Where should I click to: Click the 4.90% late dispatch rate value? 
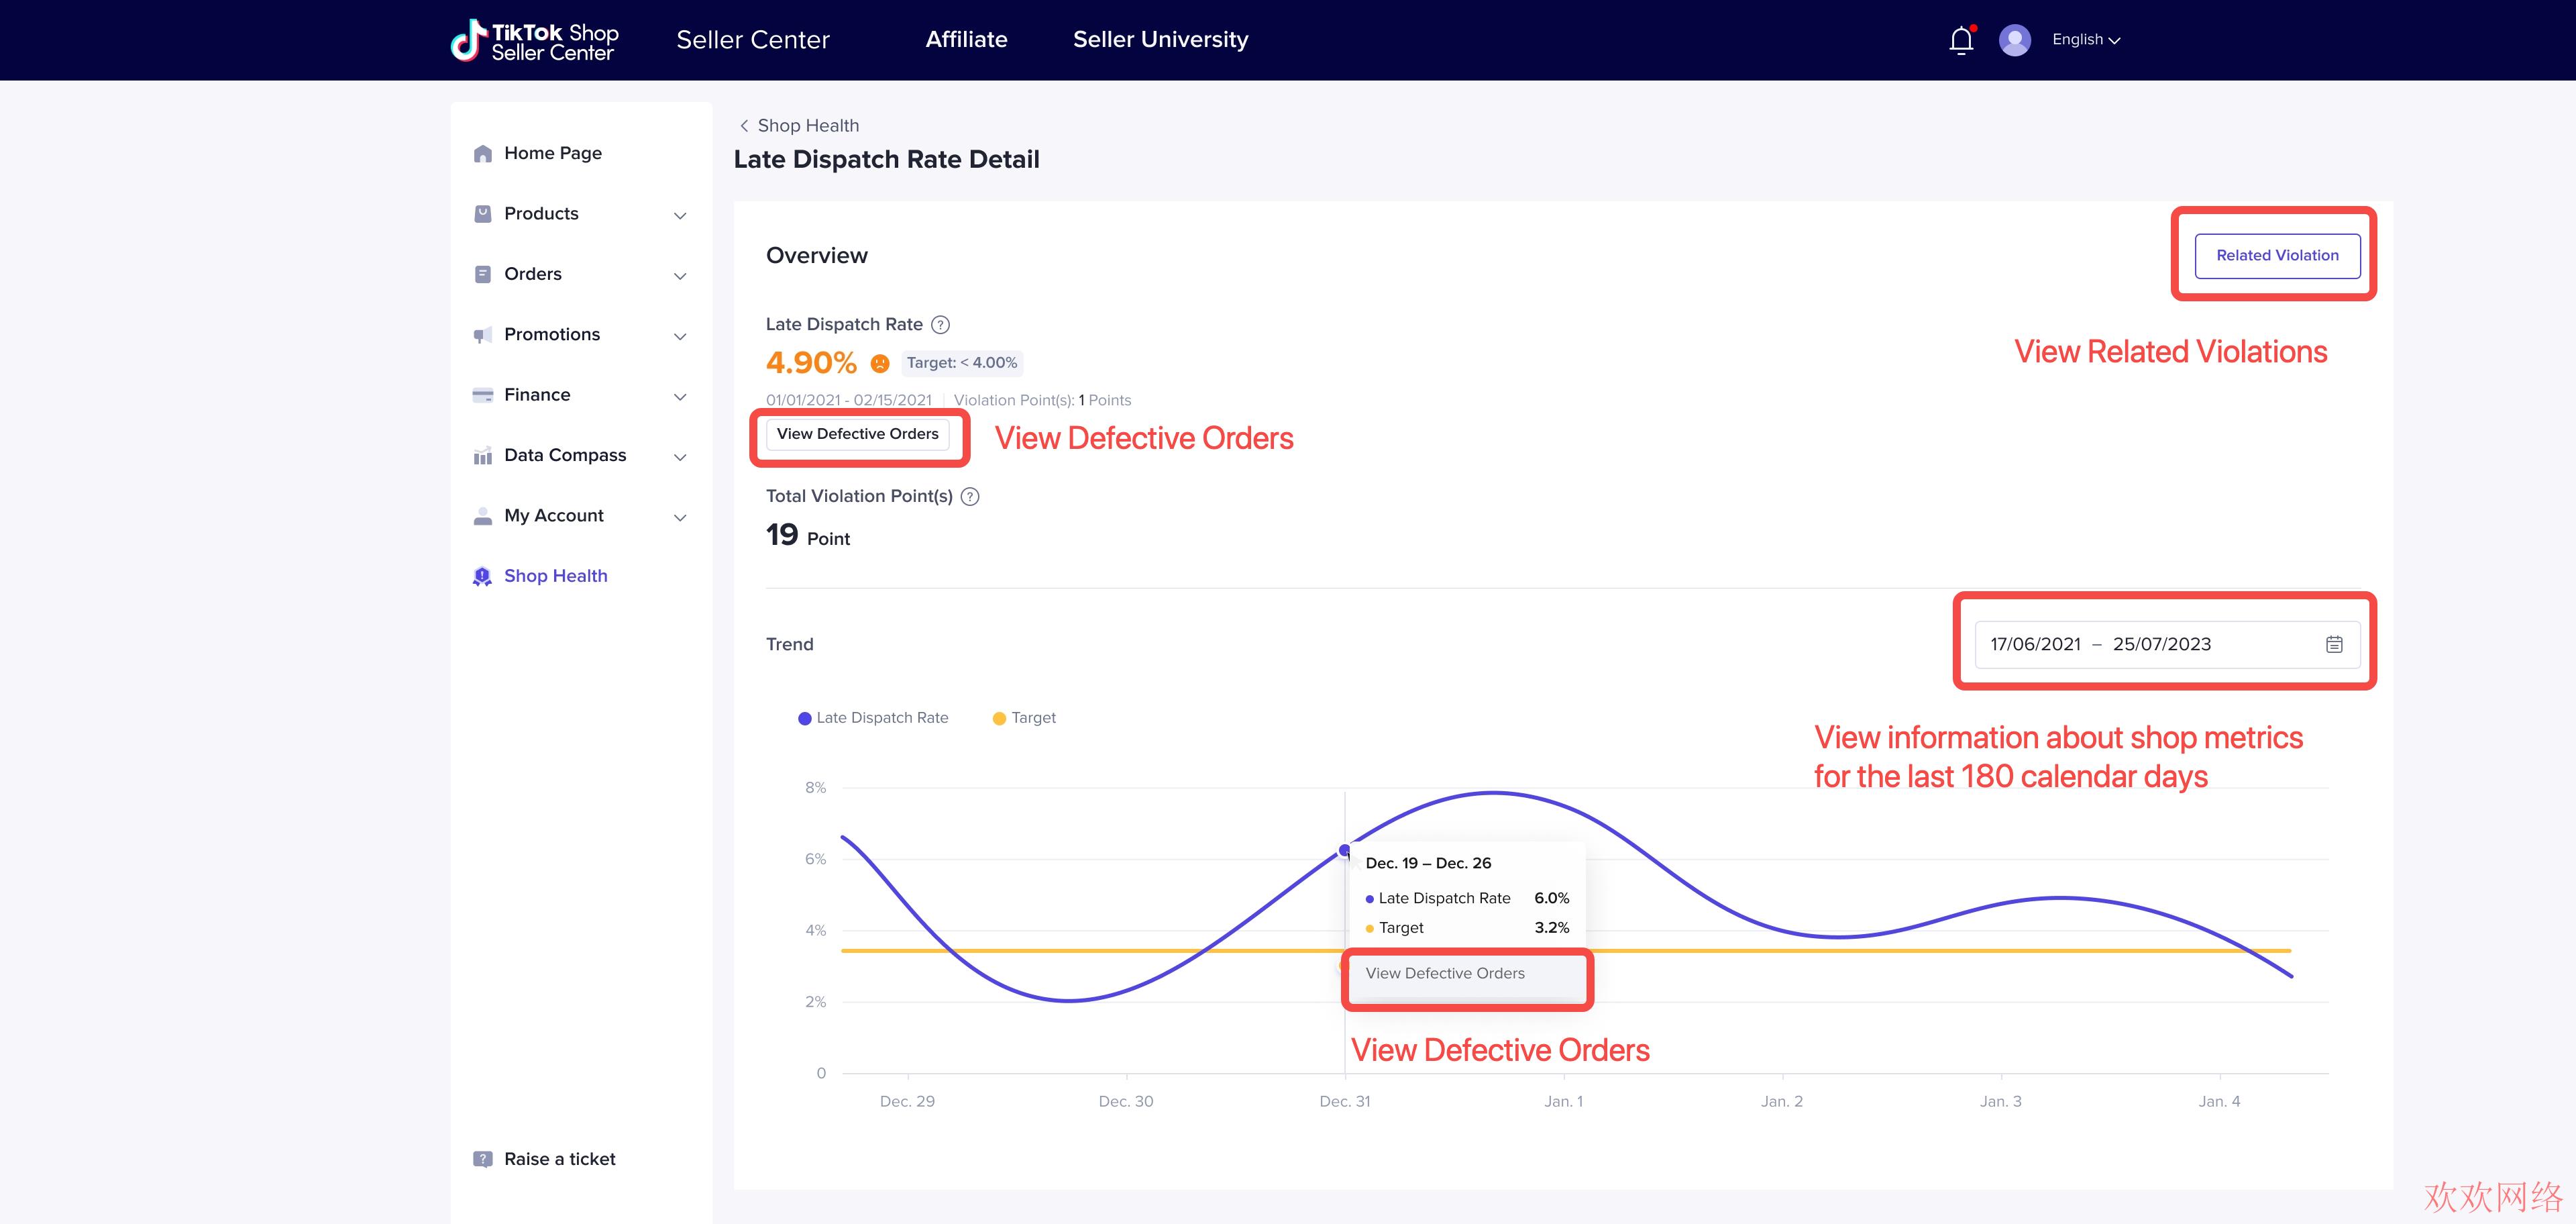tap(811, 363)
